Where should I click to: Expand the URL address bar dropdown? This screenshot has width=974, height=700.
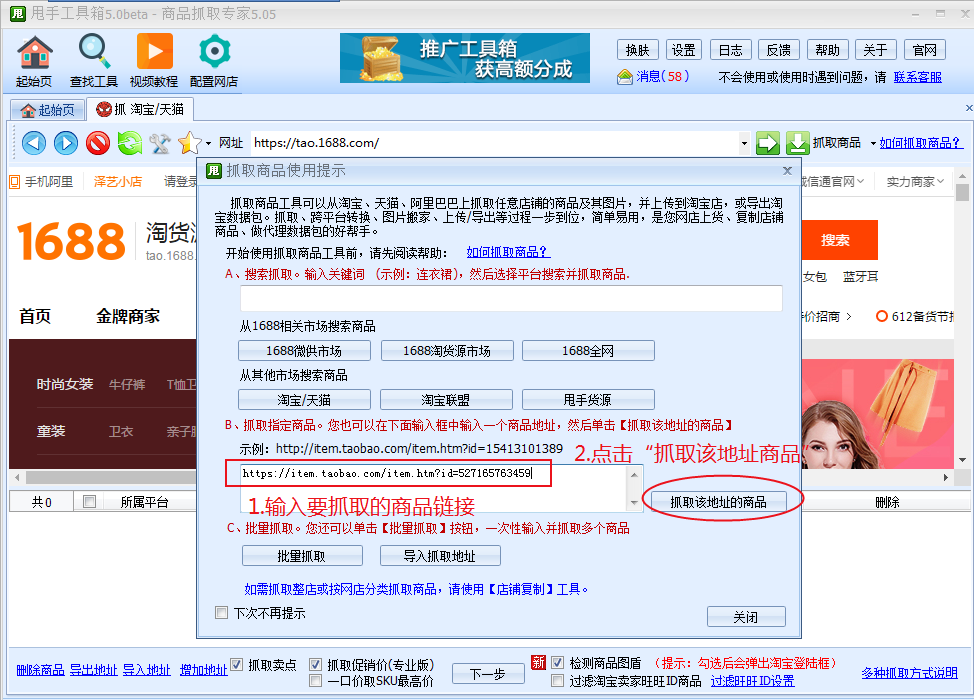[744, 143]
